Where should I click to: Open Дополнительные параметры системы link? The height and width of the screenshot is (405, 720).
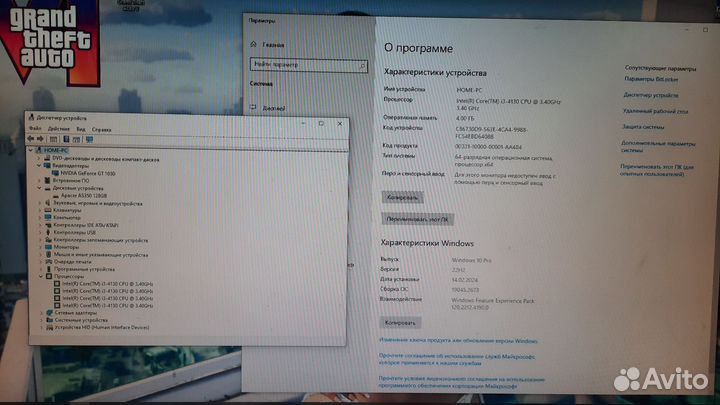coord(658,146)
